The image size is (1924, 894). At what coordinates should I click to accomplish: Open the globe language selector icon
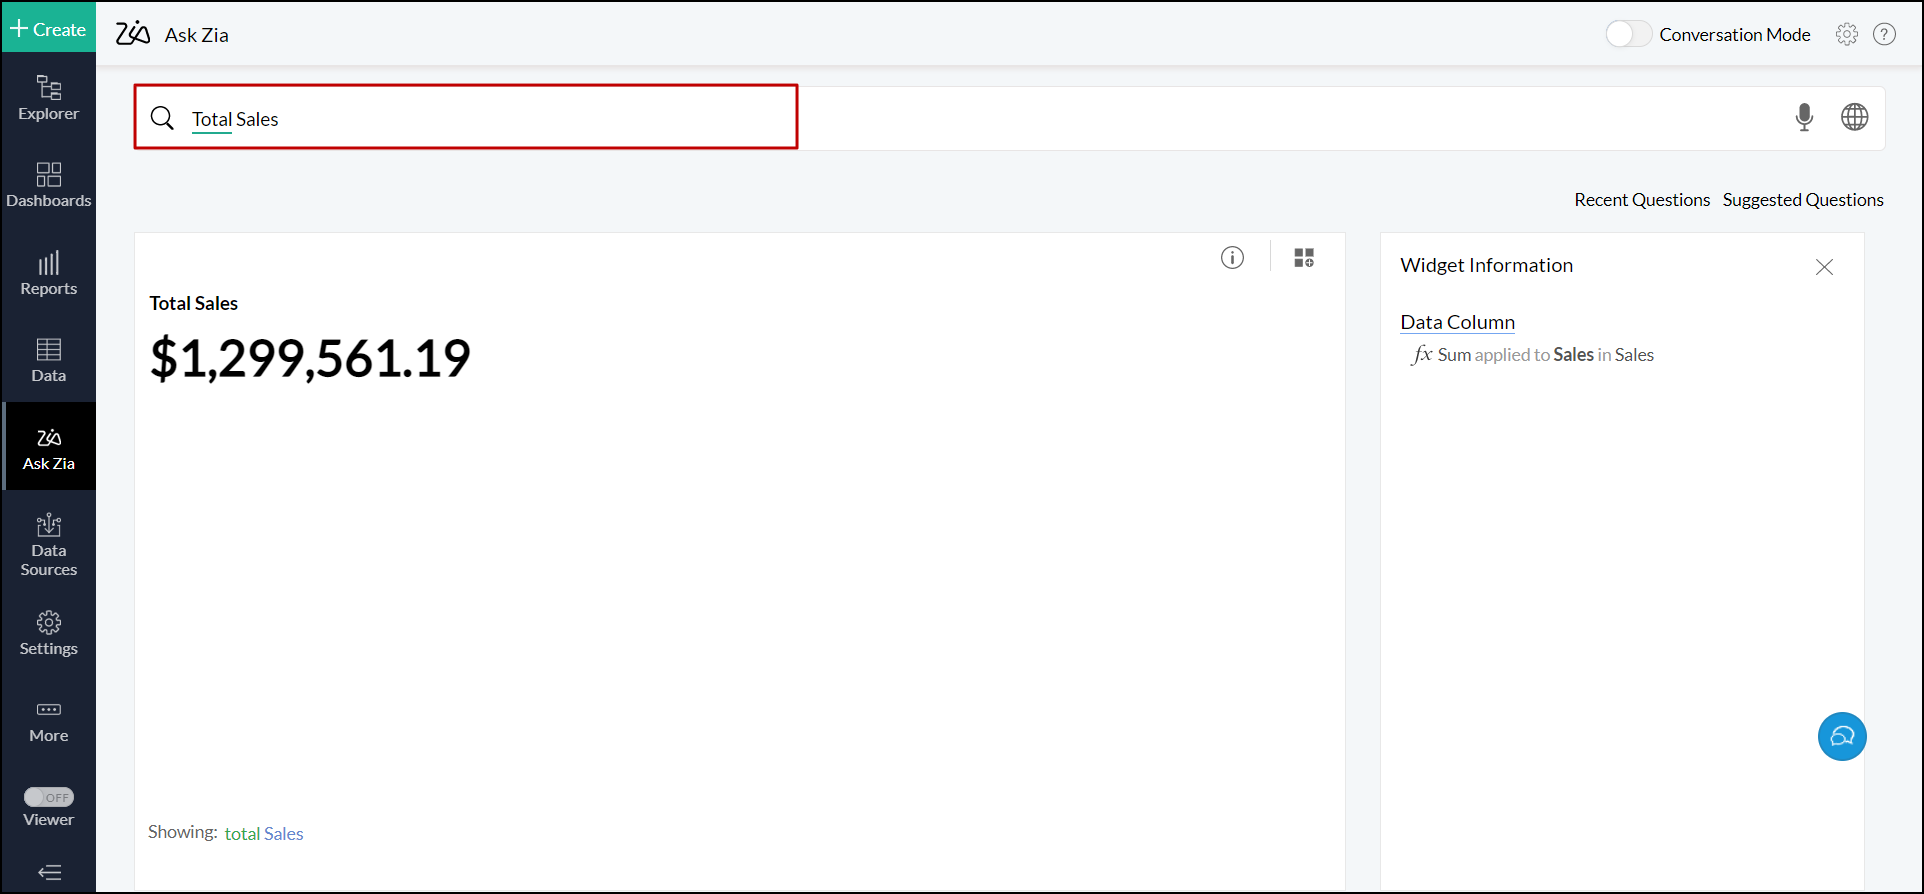pyautogui.click(x=1854, y=118)
